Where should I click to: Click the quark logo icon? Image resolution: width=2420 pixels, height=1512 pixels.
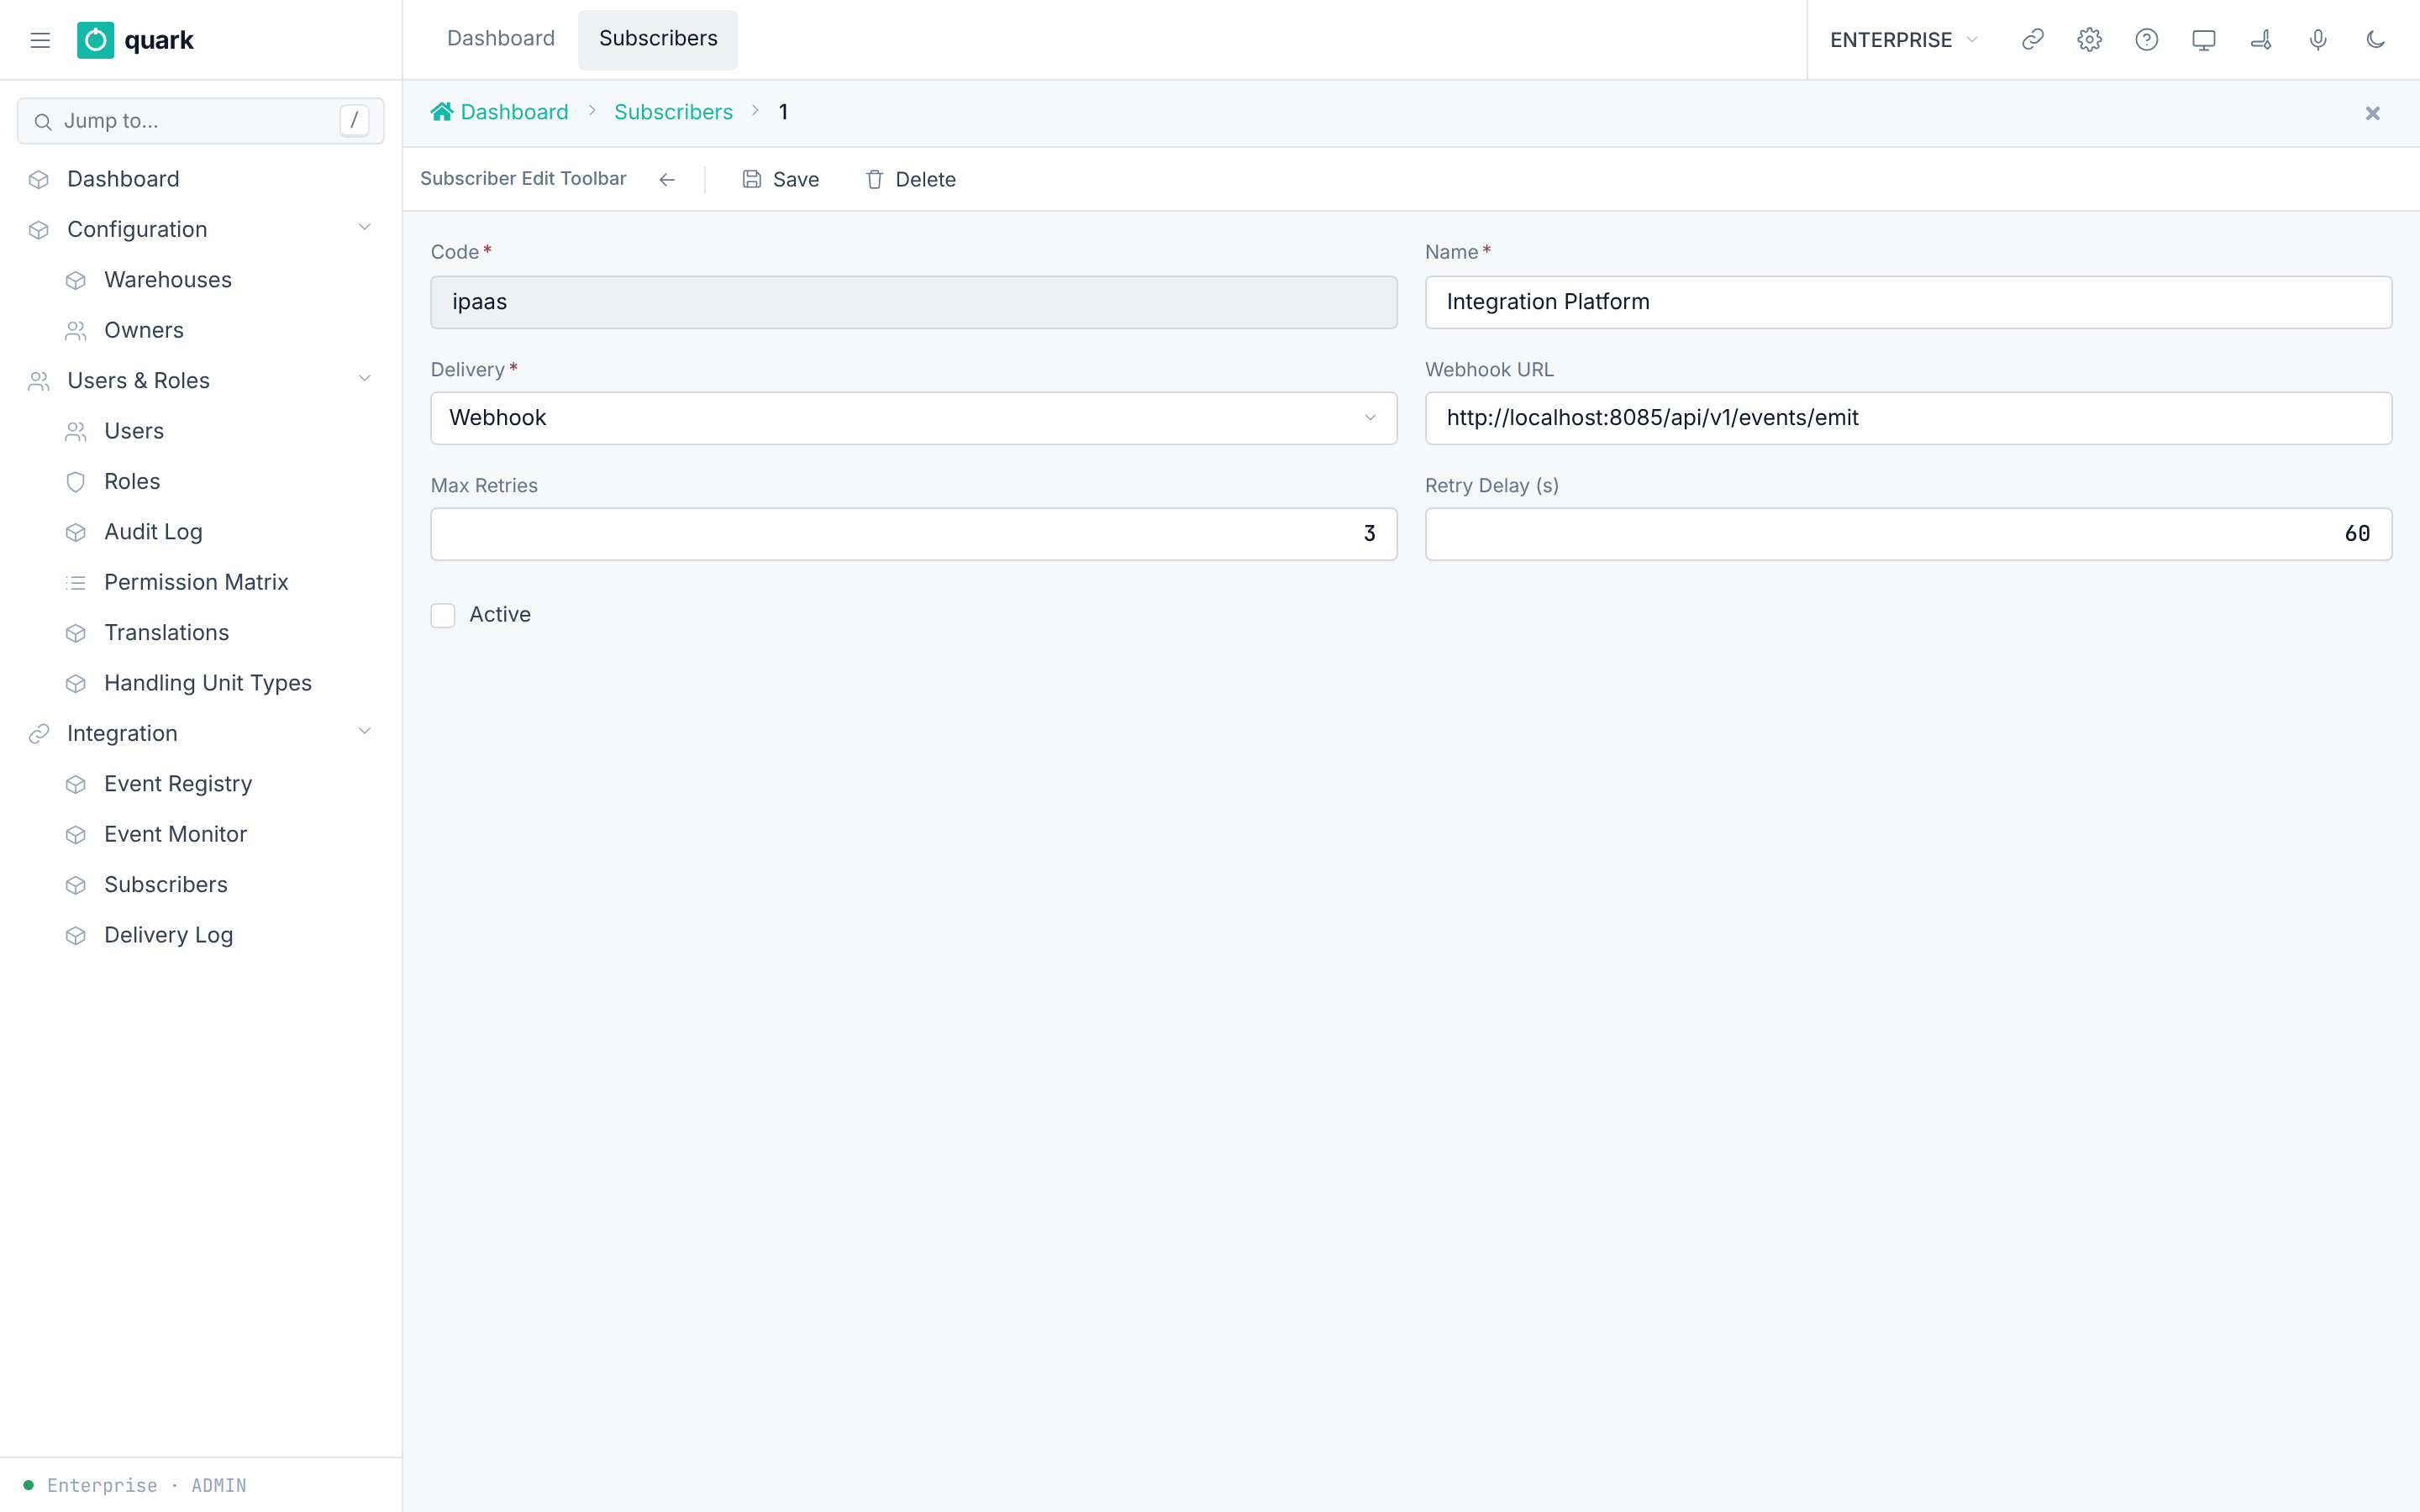[95, 40]
